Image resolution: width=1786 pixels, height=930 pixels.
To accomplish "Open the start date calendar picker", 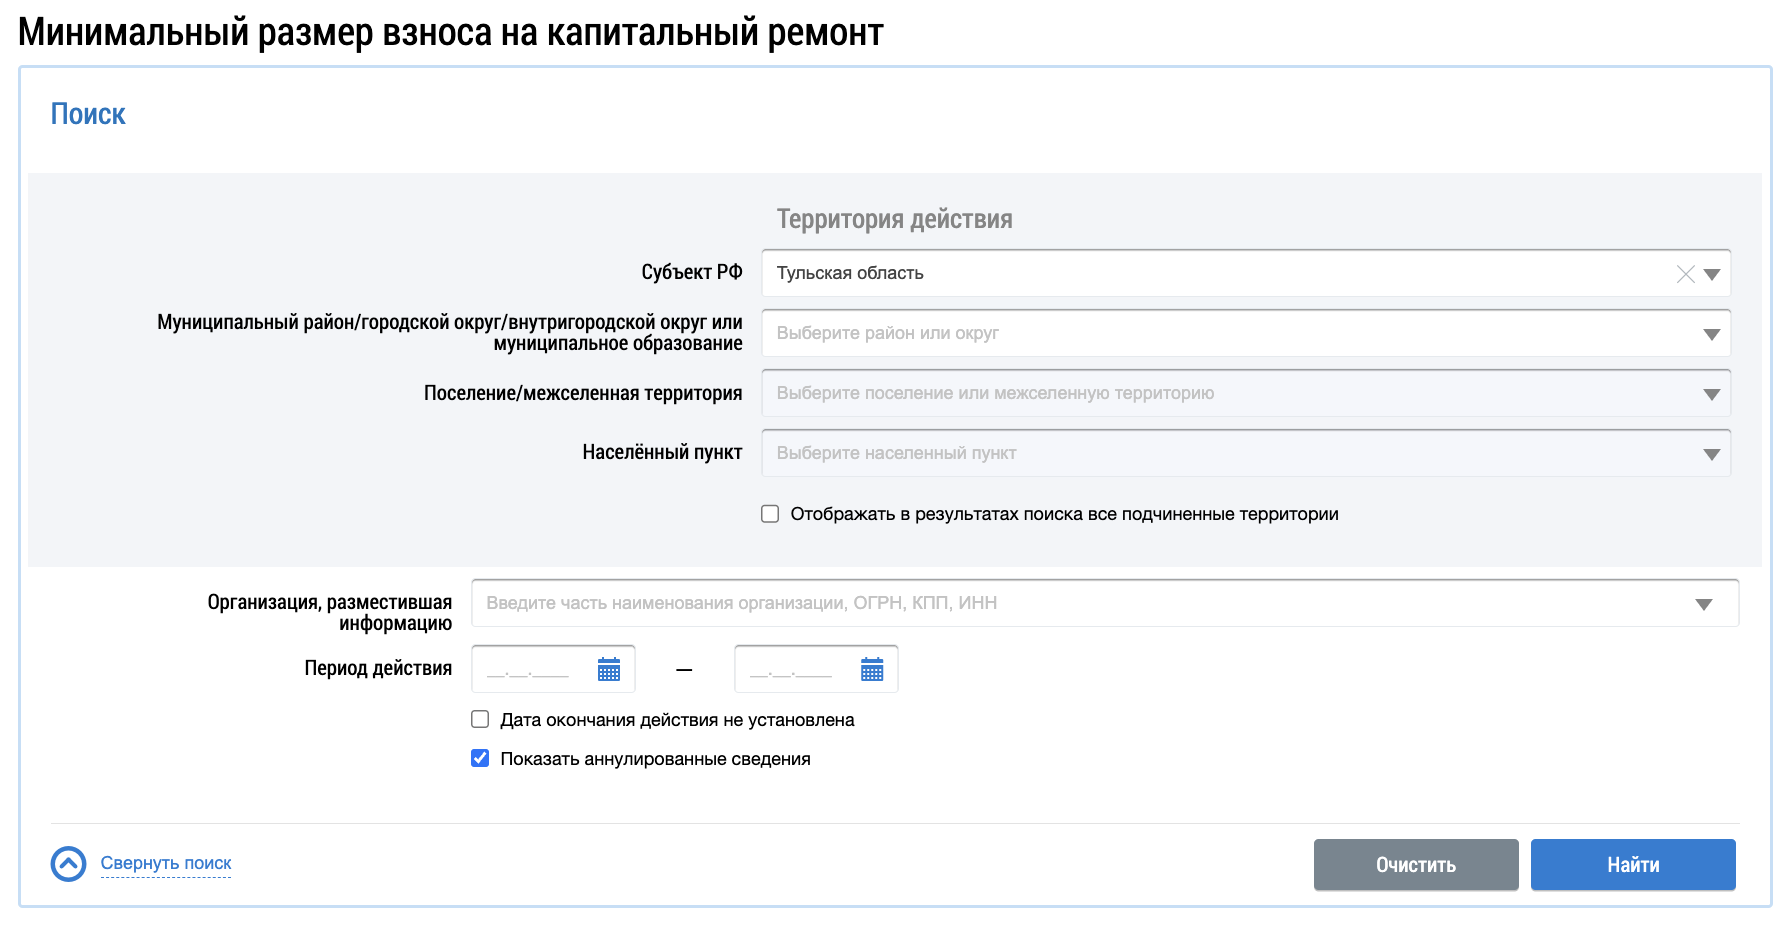I will (608, 670).
